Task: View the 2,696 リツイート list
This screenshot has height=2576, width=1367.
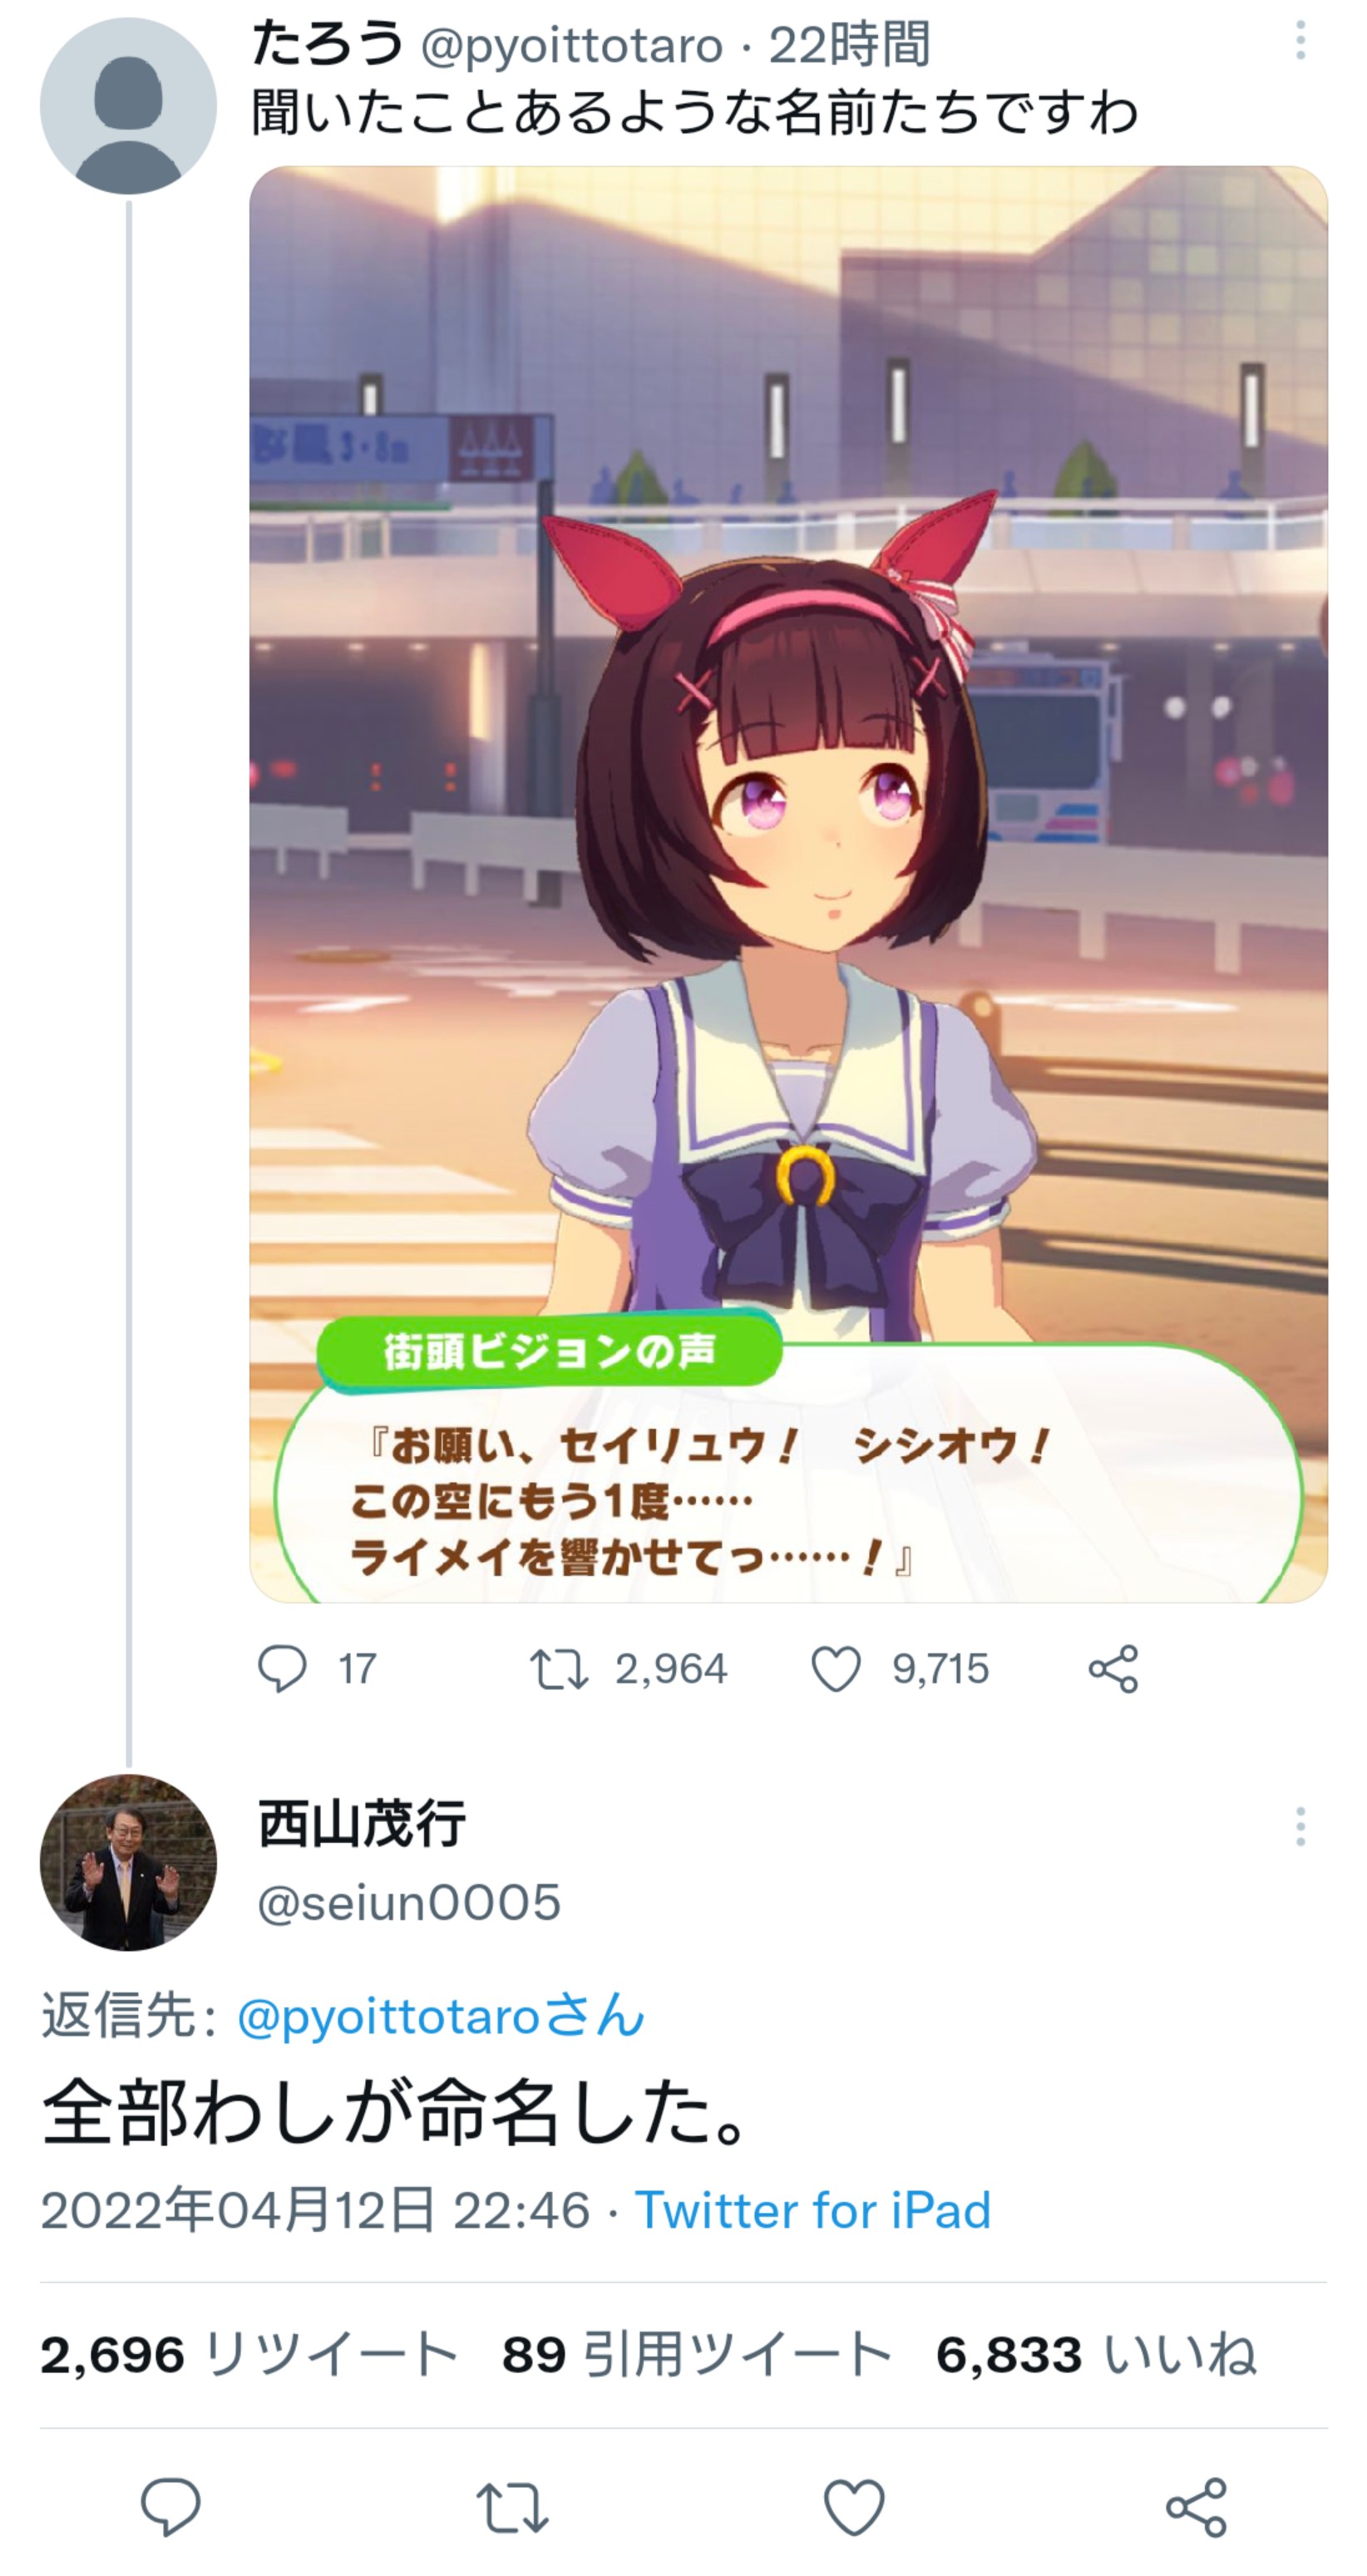Action: (249, 2354)
